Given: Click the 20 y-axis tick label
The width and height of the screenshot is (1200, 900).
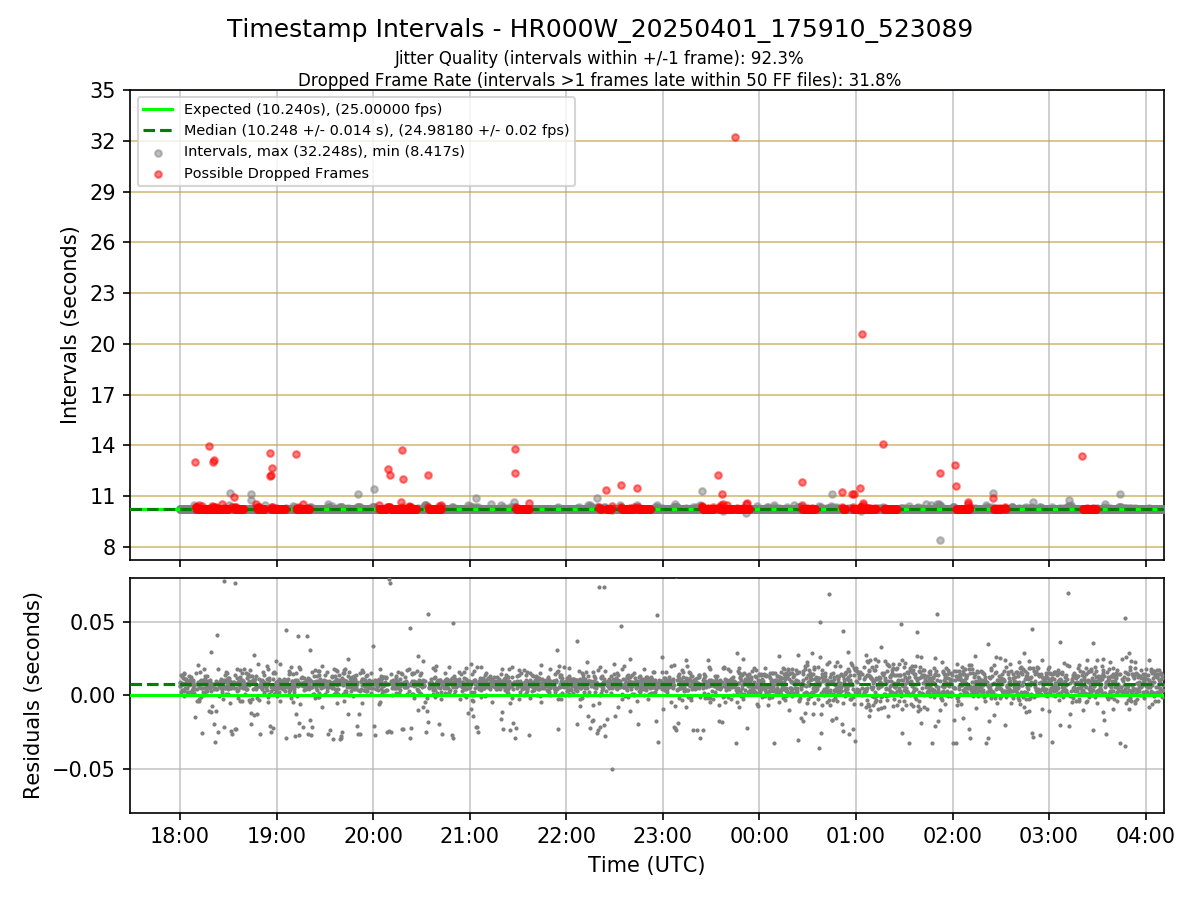Looking at the screenshot, I should tap(103, 344).
